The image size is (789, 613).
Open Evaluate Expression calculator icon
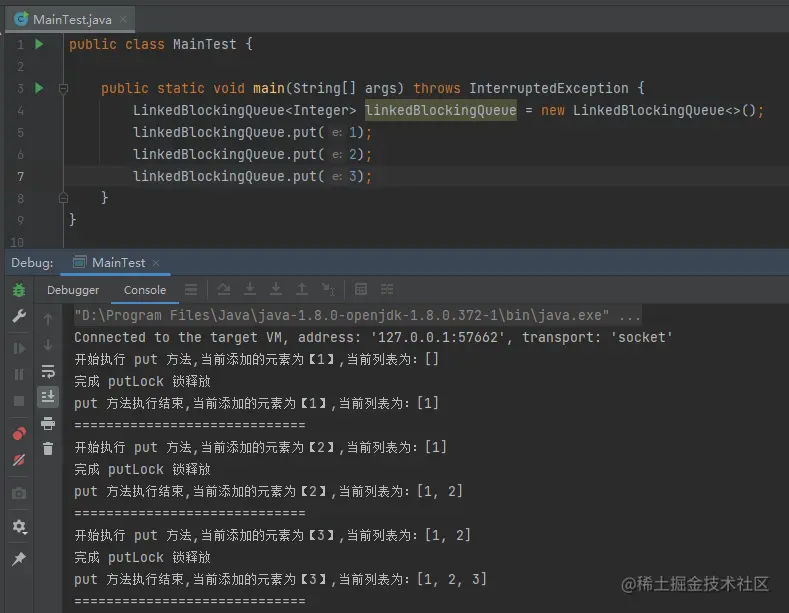tap(361, 289)
